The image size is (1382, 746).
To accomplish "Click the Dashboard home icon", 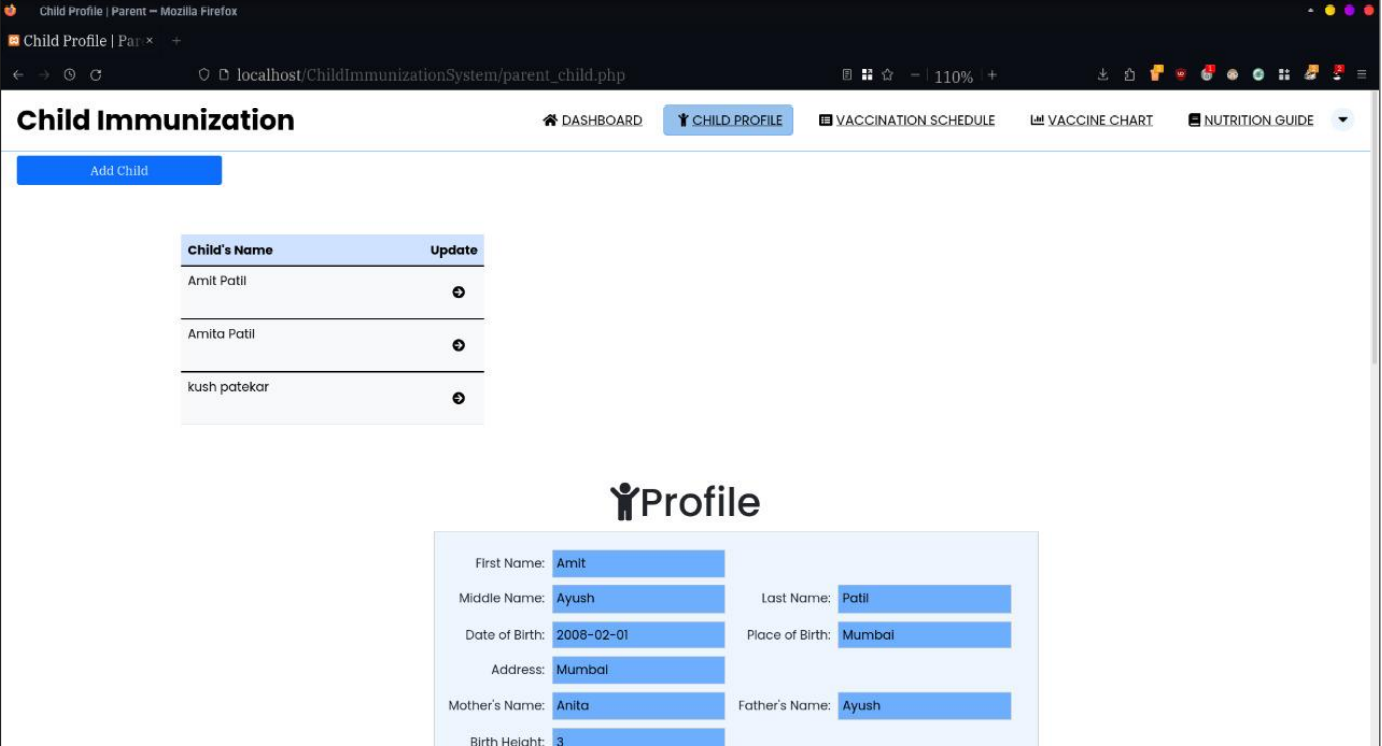I will (548, 120).
